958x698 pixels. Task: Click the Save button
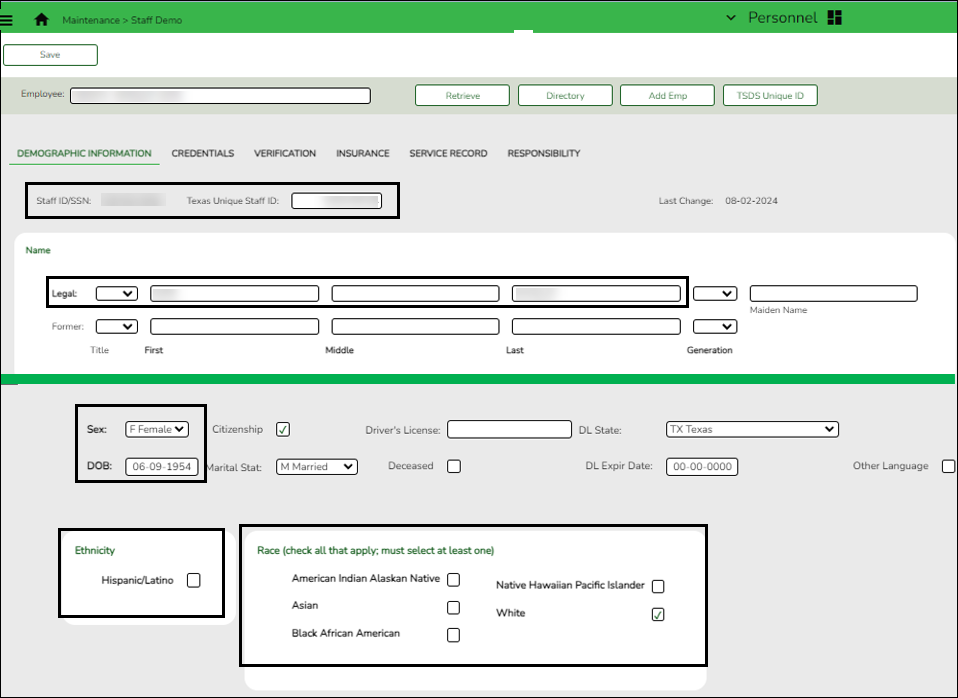50,55
